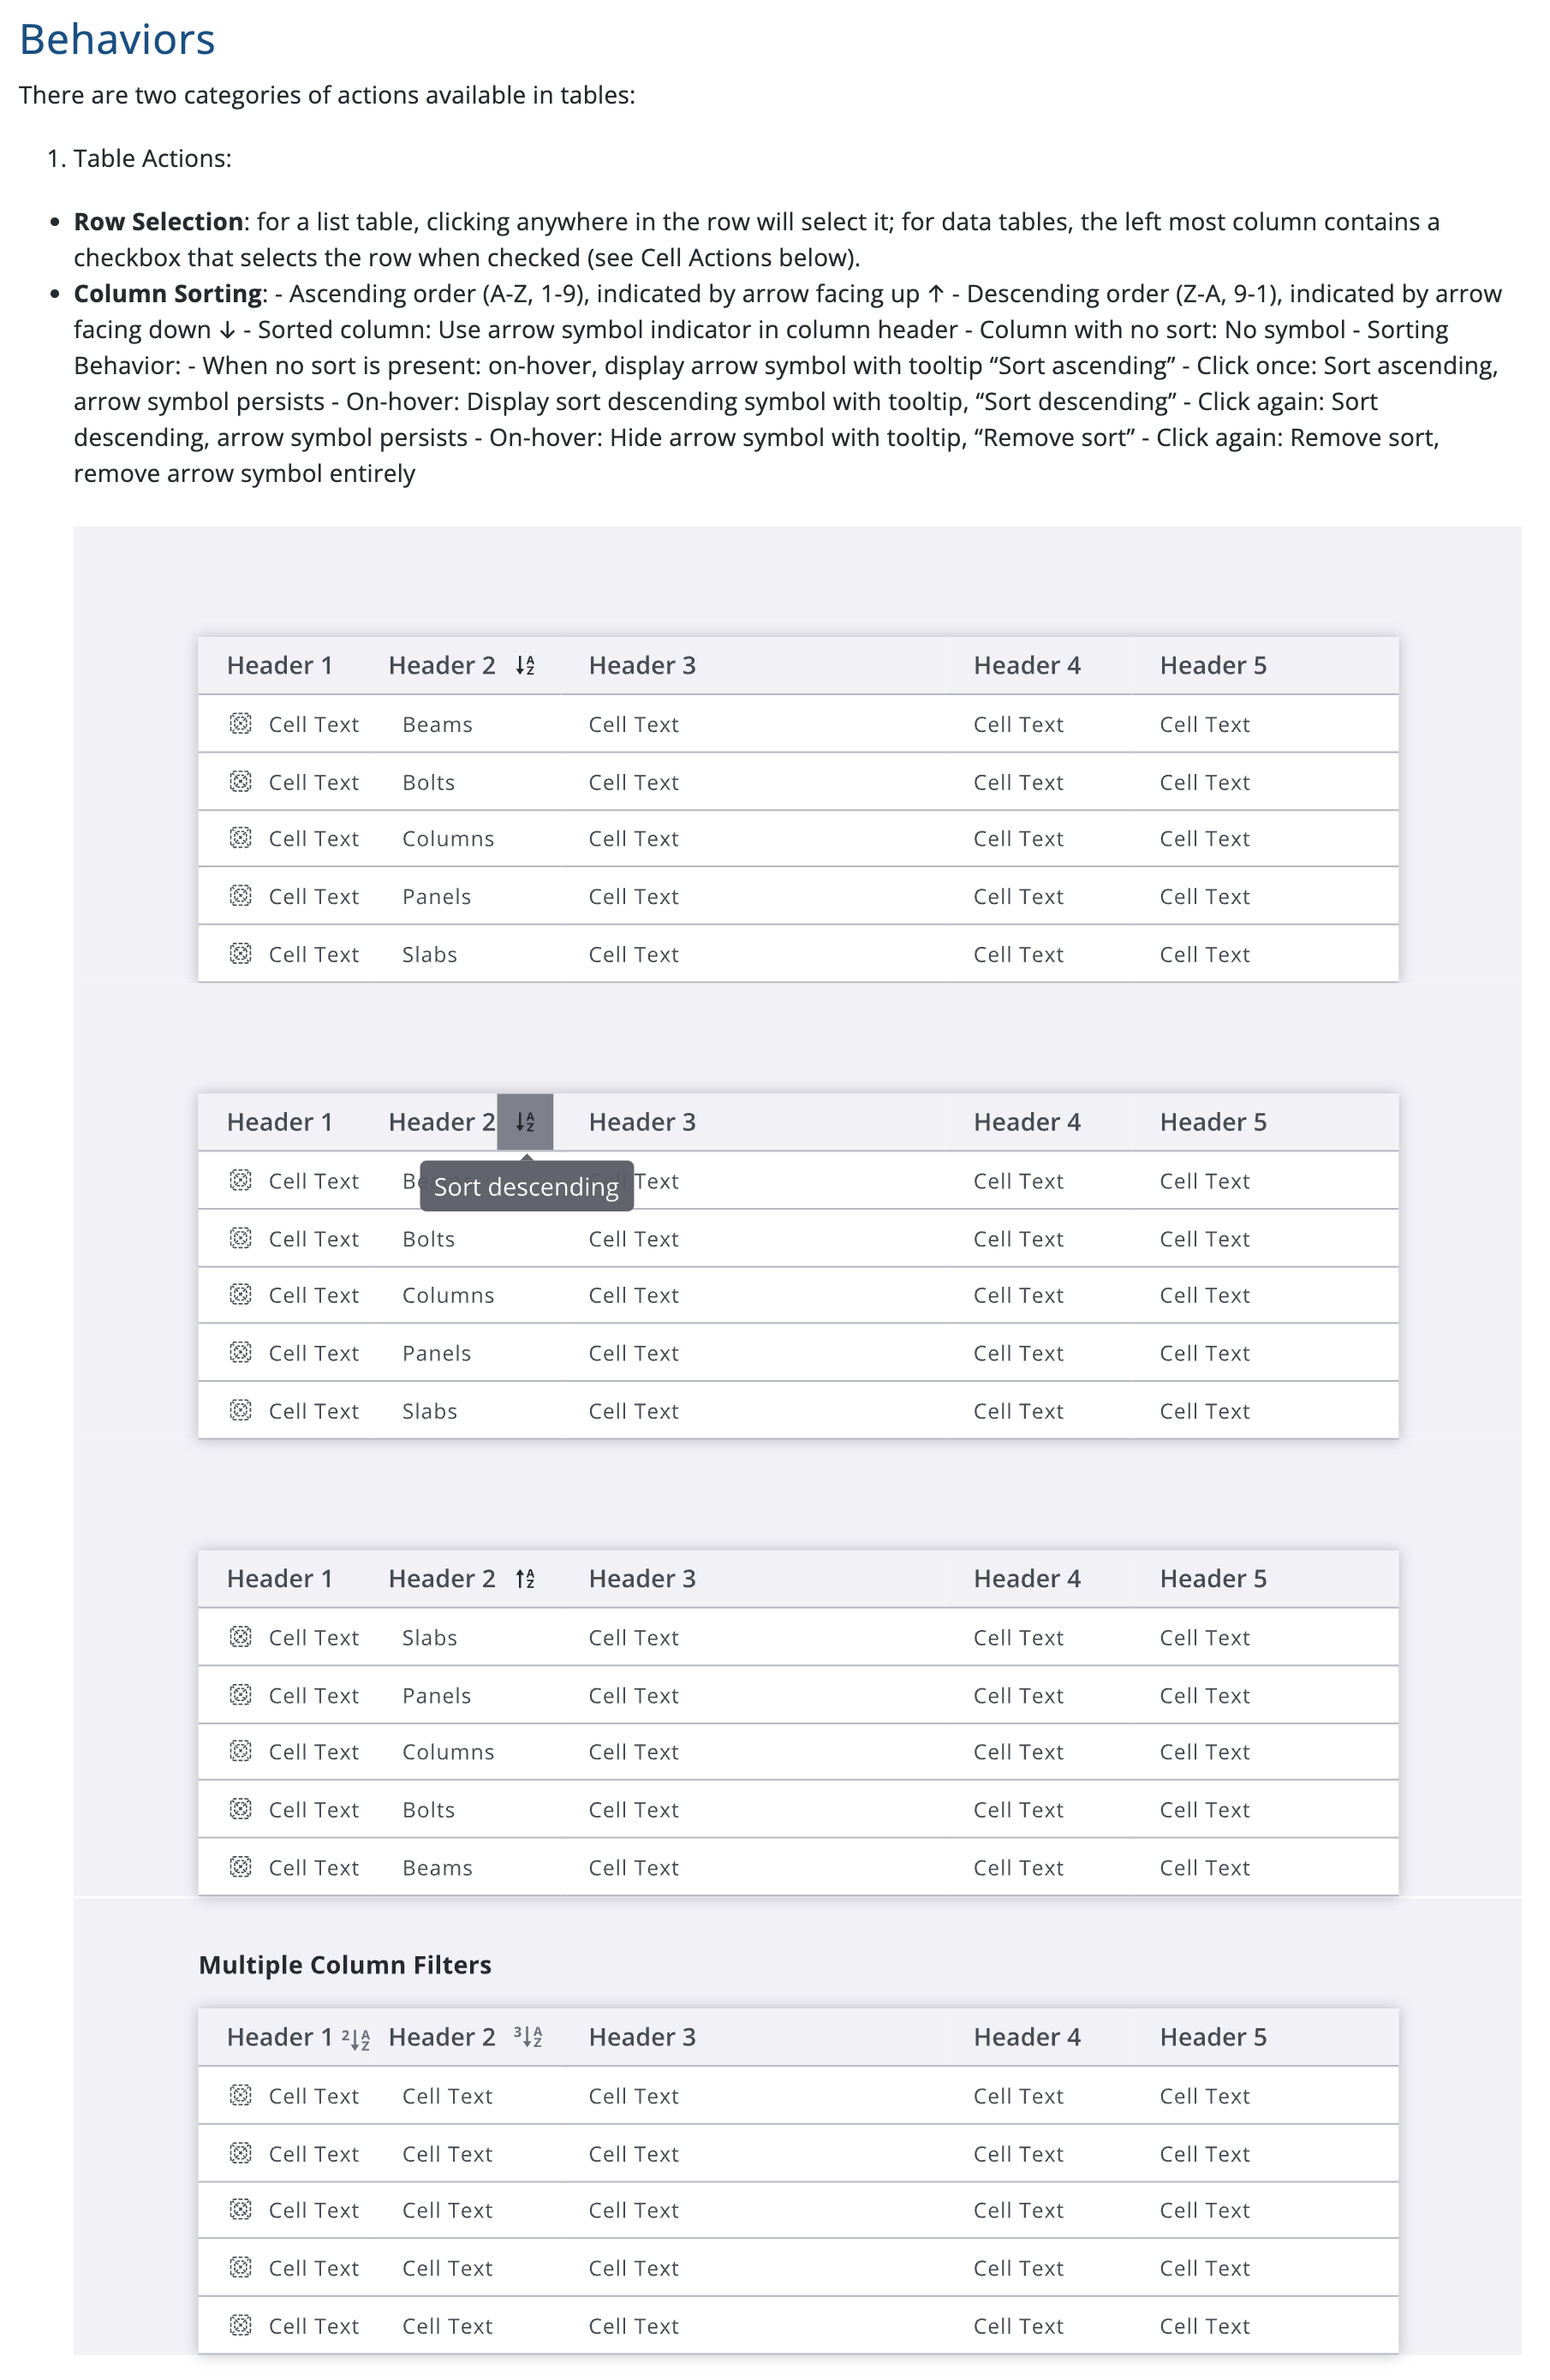The width and height of the screenshot is (1550, 2380).
Task: Click the highlighted sort icon above the Sort descending tooltip
Action: pos(525,1122)
